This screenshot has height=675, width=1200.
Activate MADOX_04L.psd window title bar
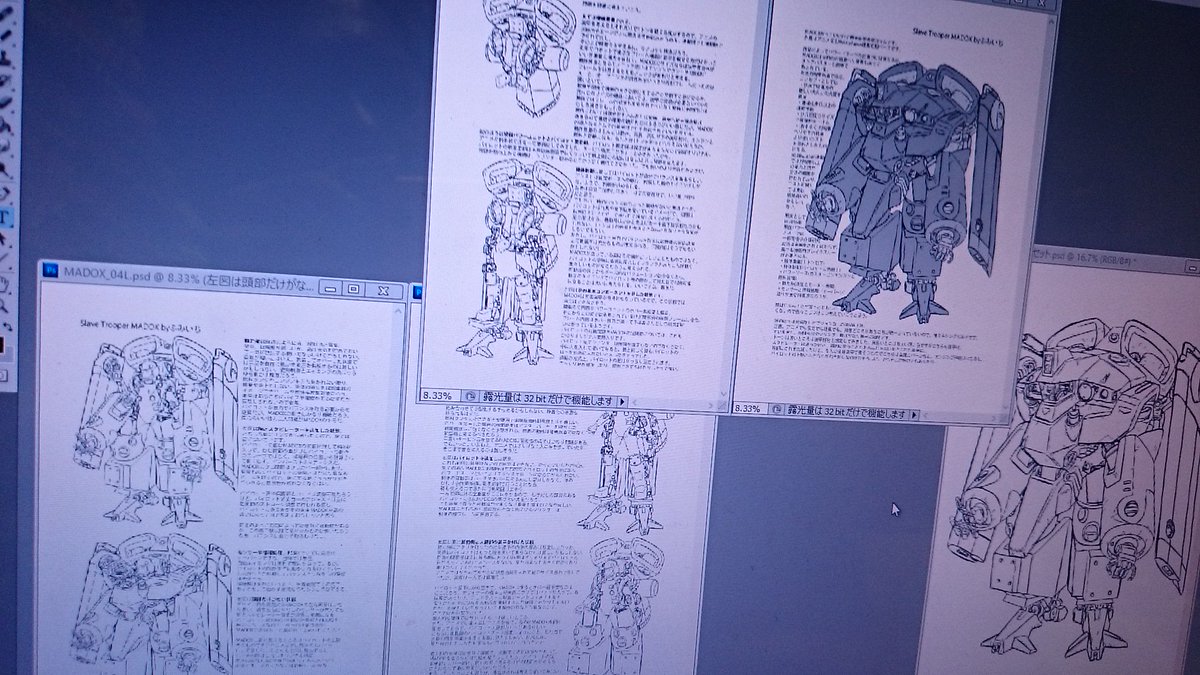click(x=190, y=278)
